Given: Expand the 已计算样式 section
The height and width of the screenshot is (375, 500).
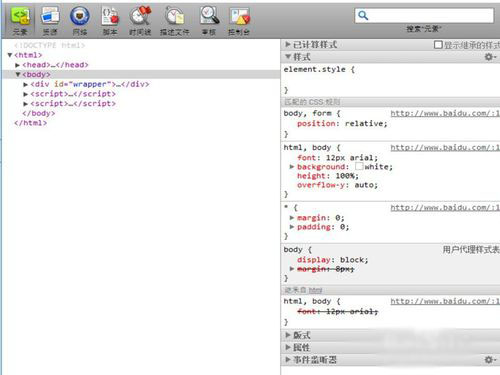Looking at the screenshot, I should pos(288,44).
